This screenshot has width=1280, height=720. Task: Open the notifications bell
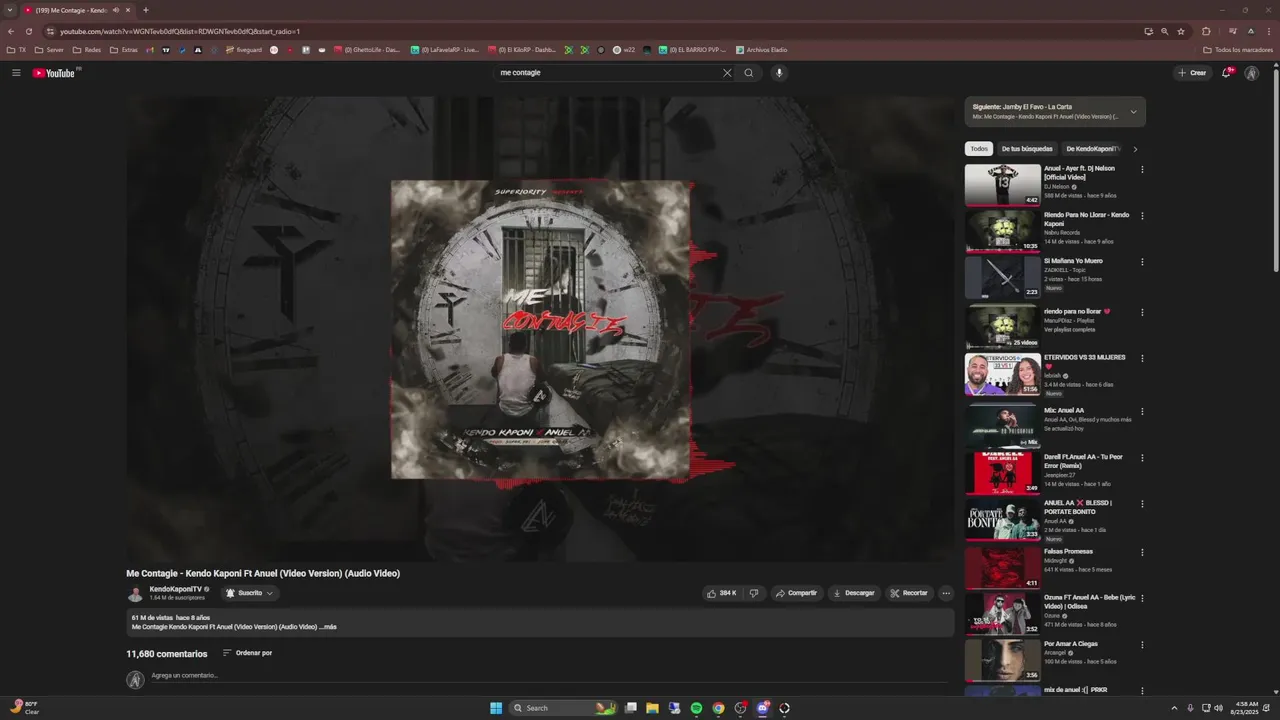(1227, 73)
